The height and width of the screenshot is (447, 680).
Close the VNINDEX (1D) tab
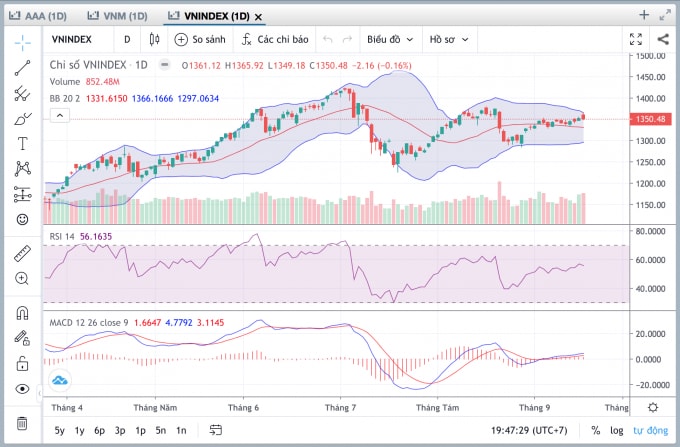pos(258,17)
